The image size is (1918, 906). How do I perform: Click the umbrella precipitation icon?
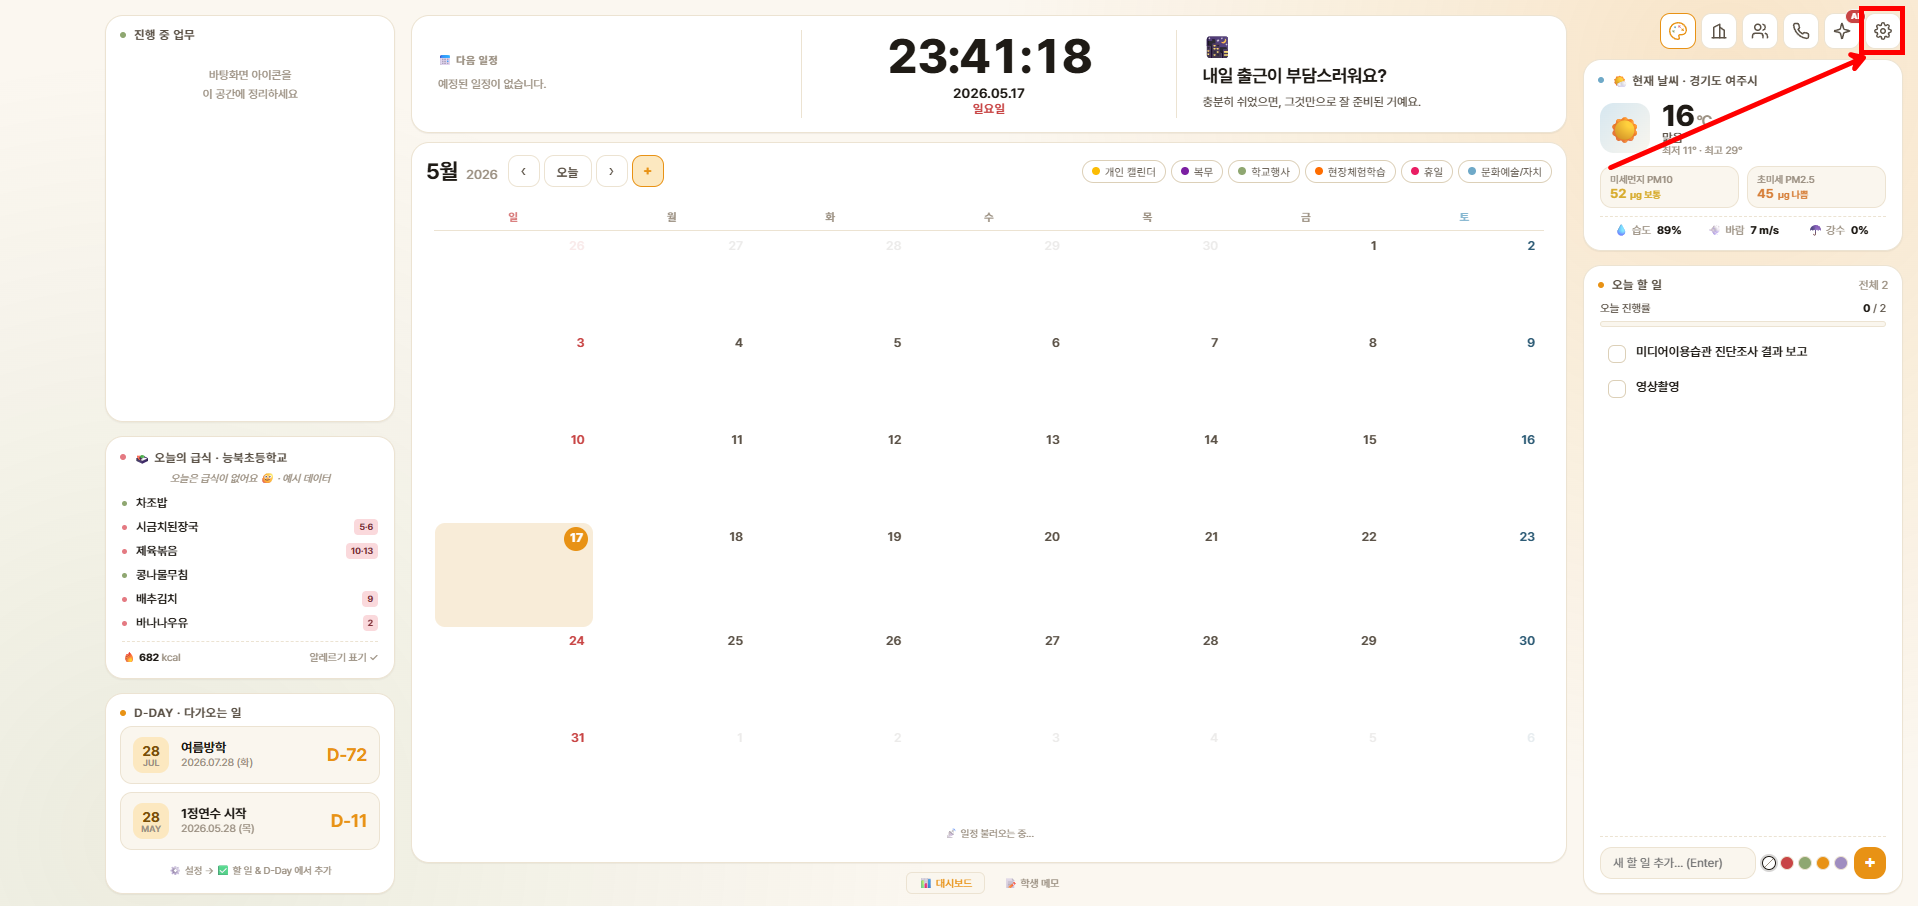[1815, 230]
